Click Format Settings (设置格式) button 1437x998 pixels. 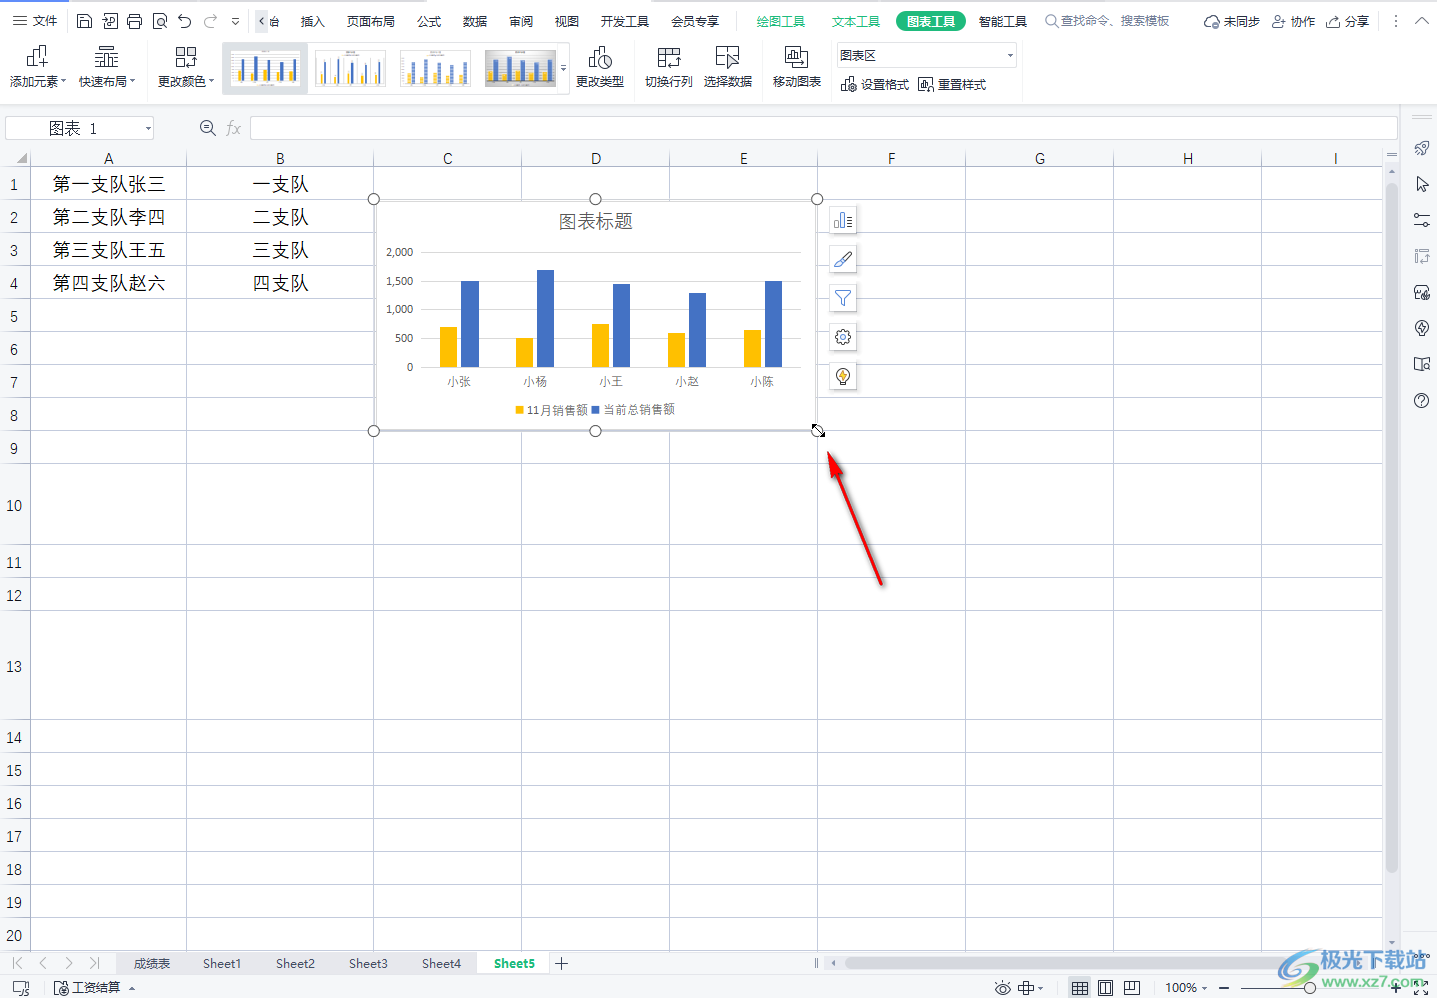coord(875,85)
